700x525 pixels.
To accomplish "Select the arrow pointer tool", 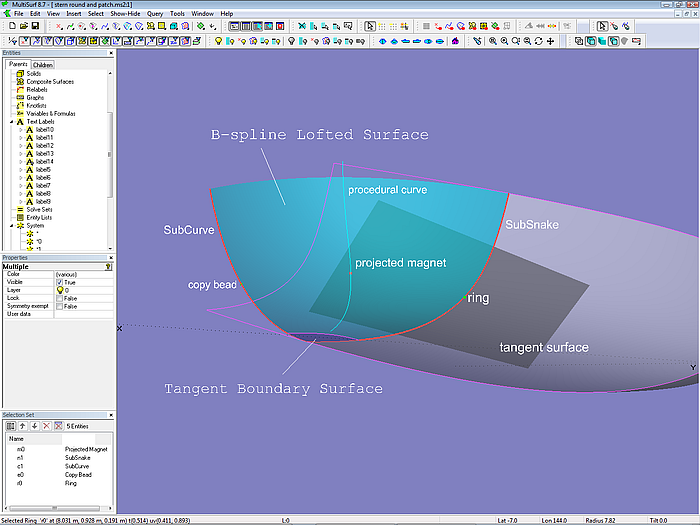I will coord(370,26).
